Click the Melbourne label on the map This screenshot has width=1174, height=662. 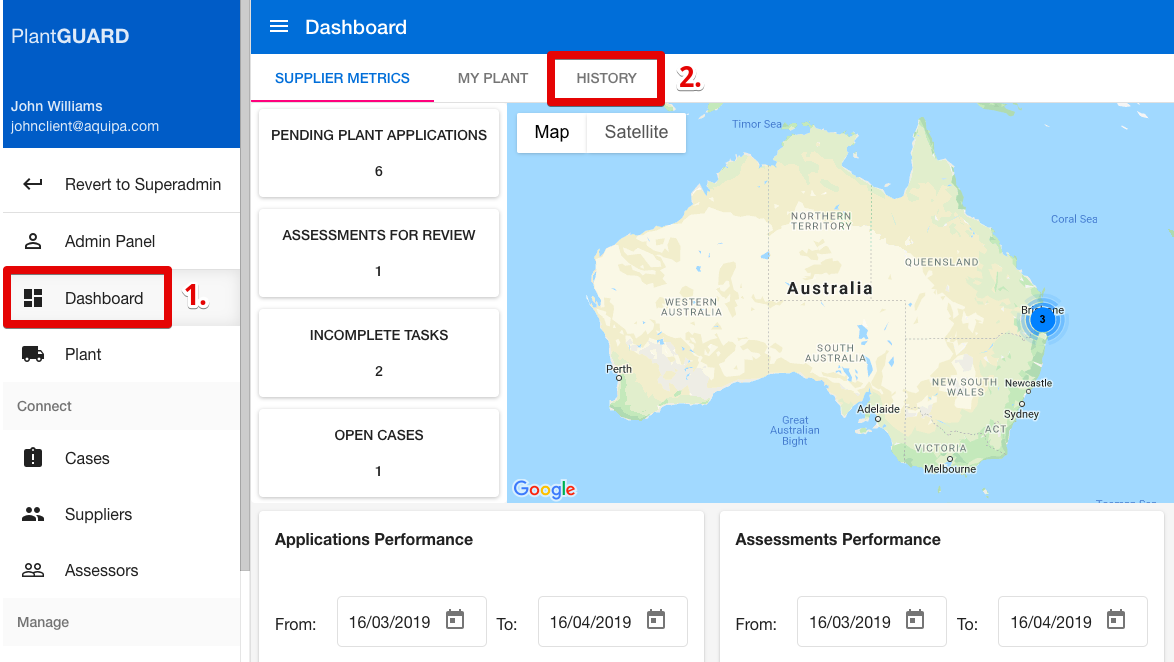coord(950,469)
